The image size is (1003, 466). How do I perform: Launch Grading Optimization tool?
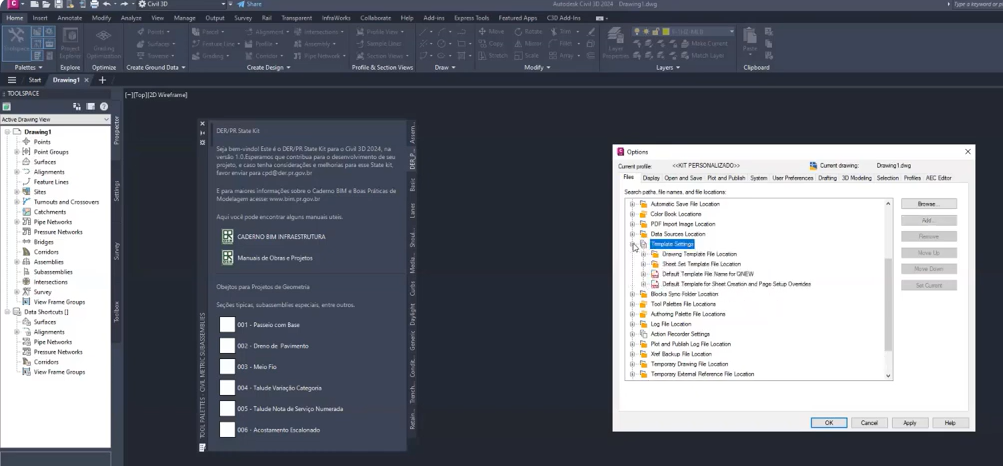point(104,43)
